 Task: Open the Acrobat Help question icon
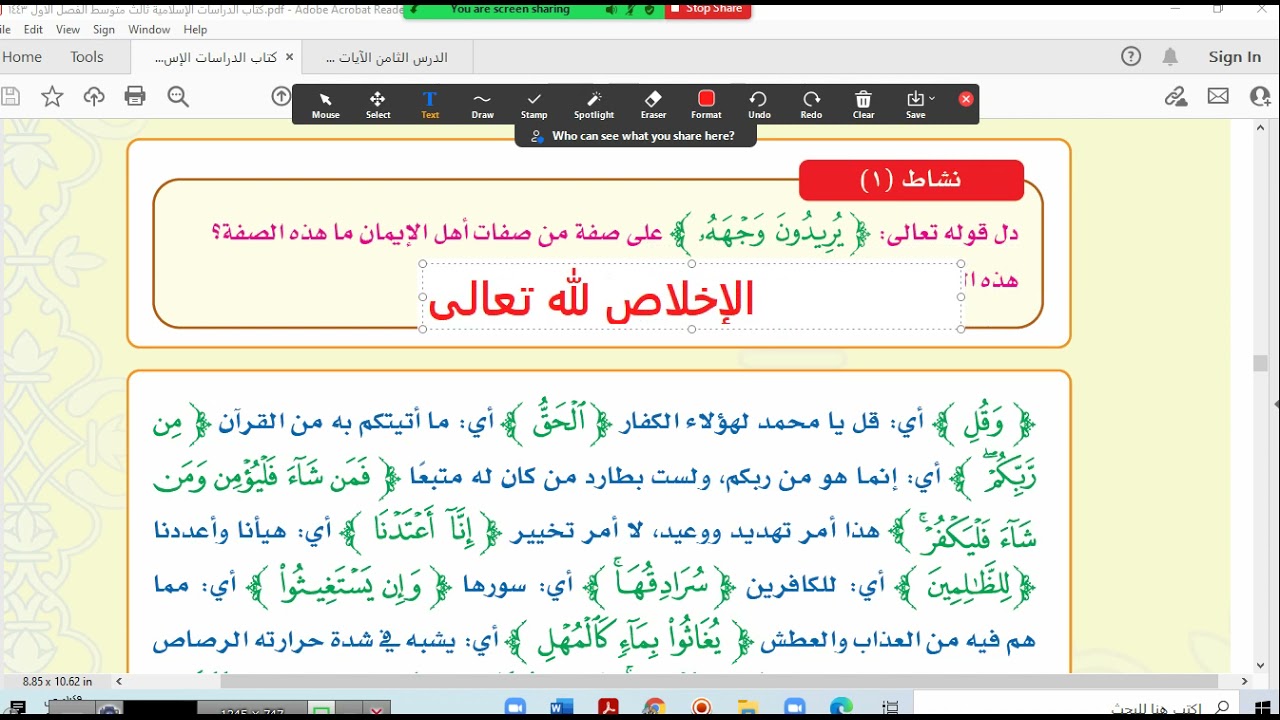click(1131, 57)
